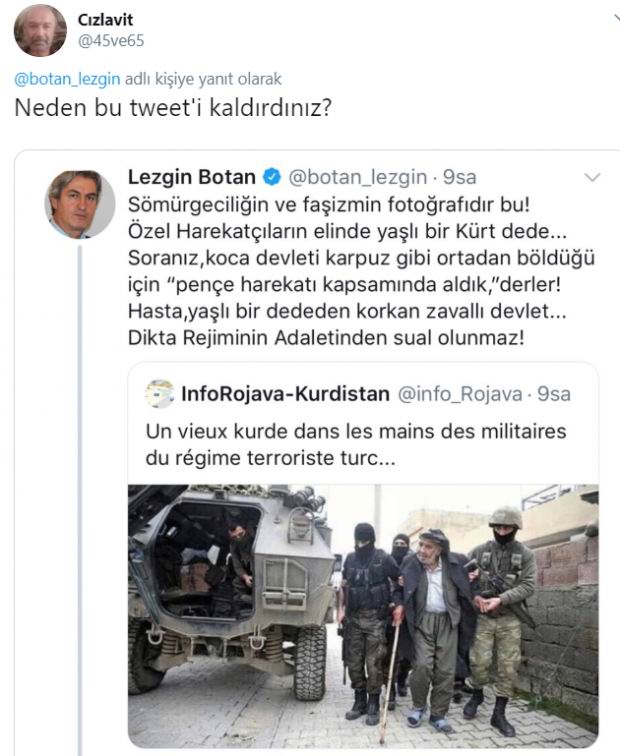Select the text 'Neden bu tweet'i kaldırdınız?'
The height and width of the screenshot is (756, 620).
pos(172,107)
